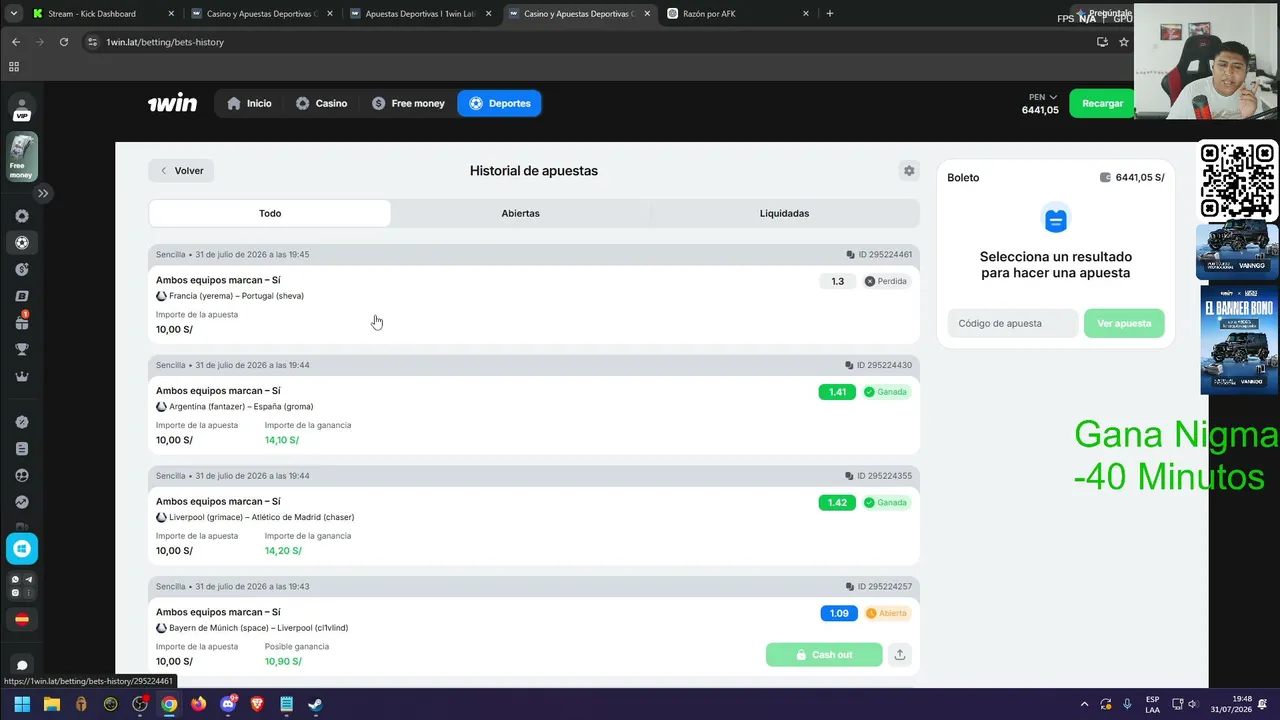Click the 1.42 odds on Liverpool – Atlético bet
The width and height of the screenshot is (1280, 720).
pyautogui.click(x=837, y=503)
